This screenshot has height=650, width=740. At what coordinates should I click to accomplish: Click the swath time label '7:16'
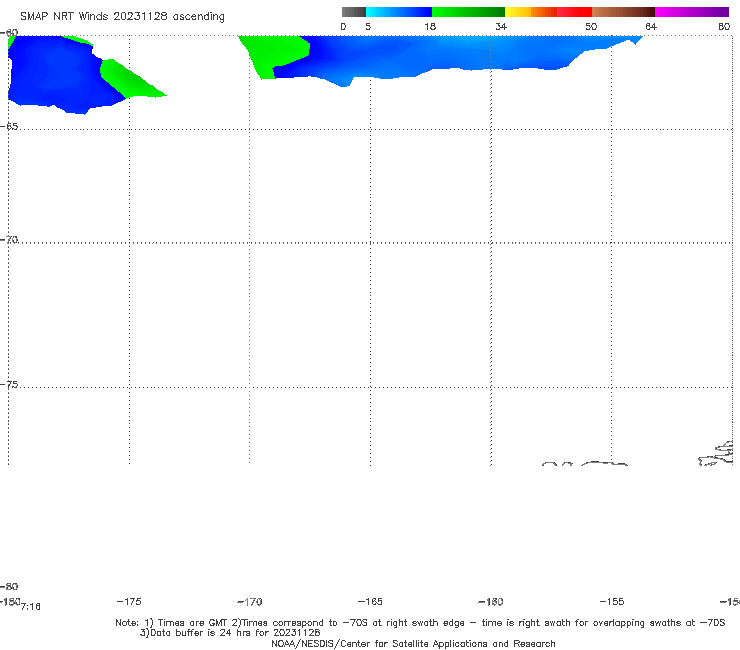point(31,607)
